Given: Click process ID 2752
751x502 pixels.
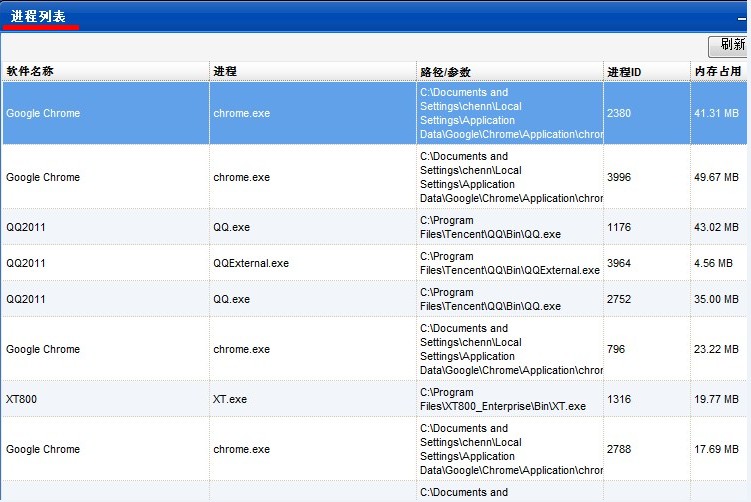Looking at the screenshot, I should [619, 299].
